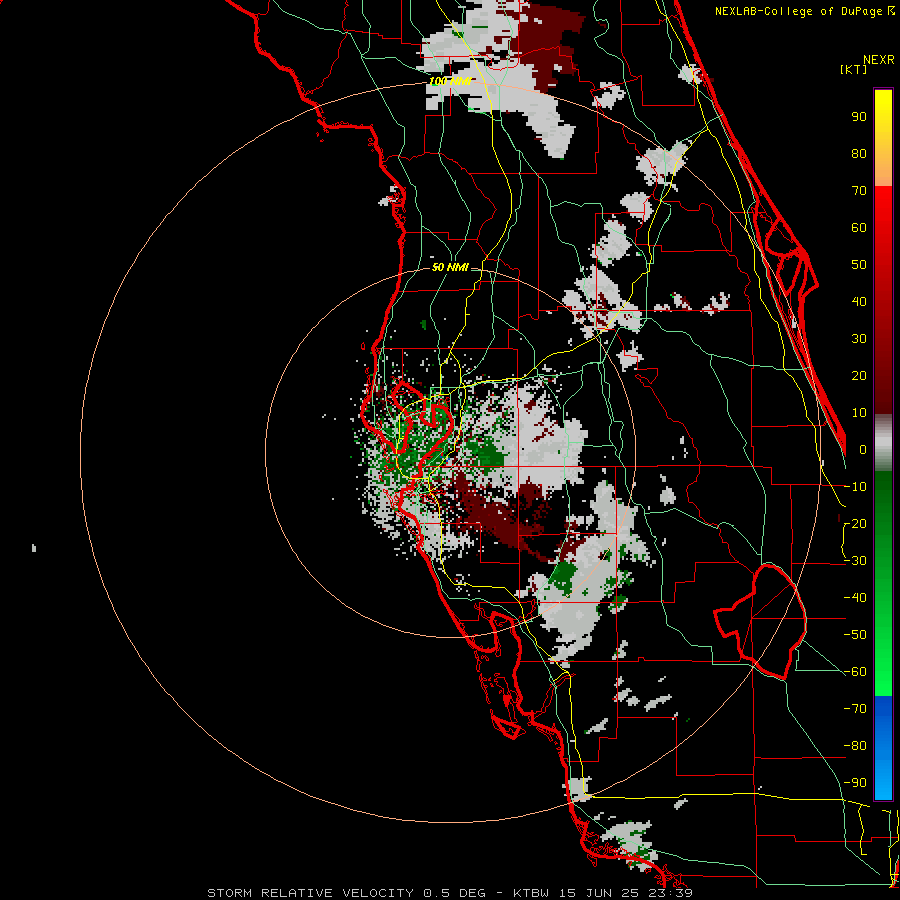Click the [KT] units label
900x900 pixels.
854,69
